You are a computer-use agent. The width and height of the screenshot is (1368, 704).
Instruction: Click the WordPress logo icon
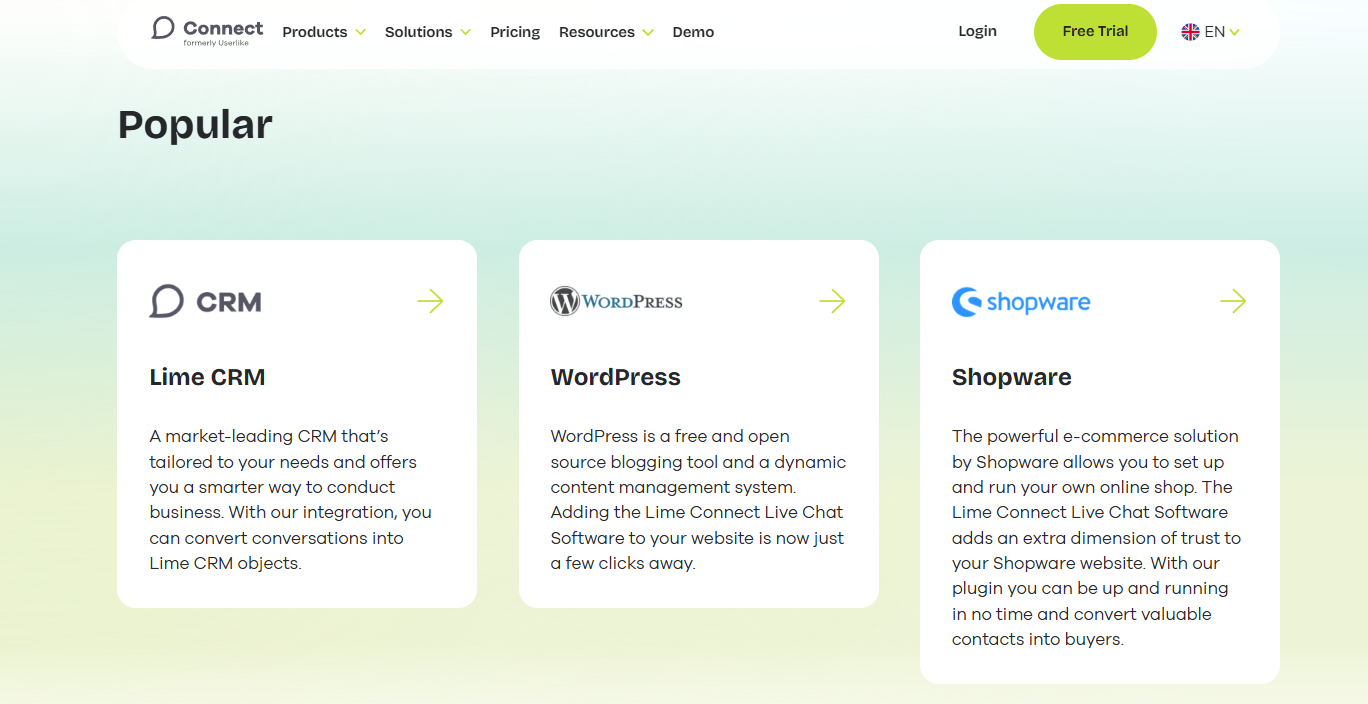click(566, 300)
